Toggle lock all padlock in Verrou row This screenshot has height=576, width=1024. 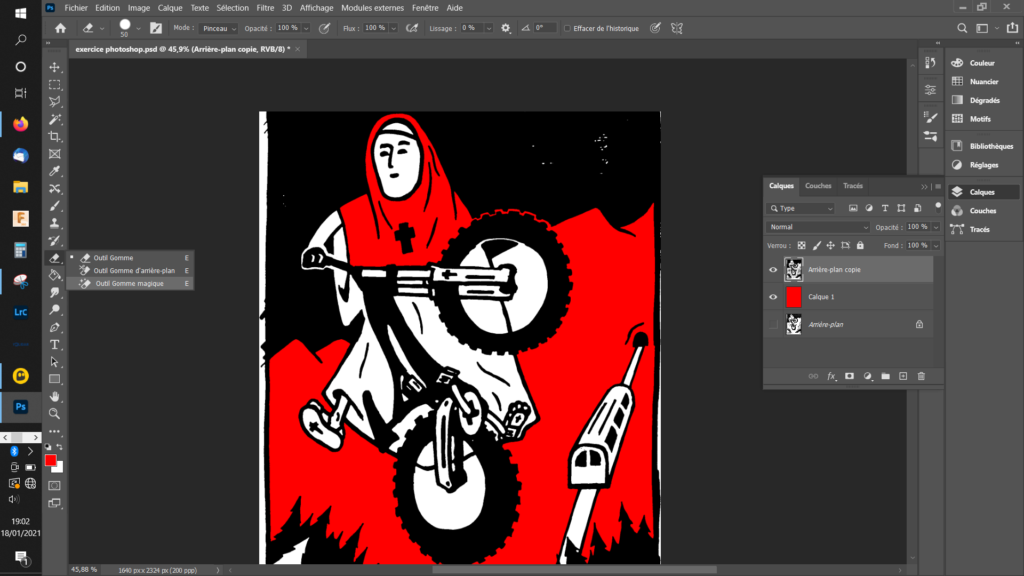pos(860,246)
